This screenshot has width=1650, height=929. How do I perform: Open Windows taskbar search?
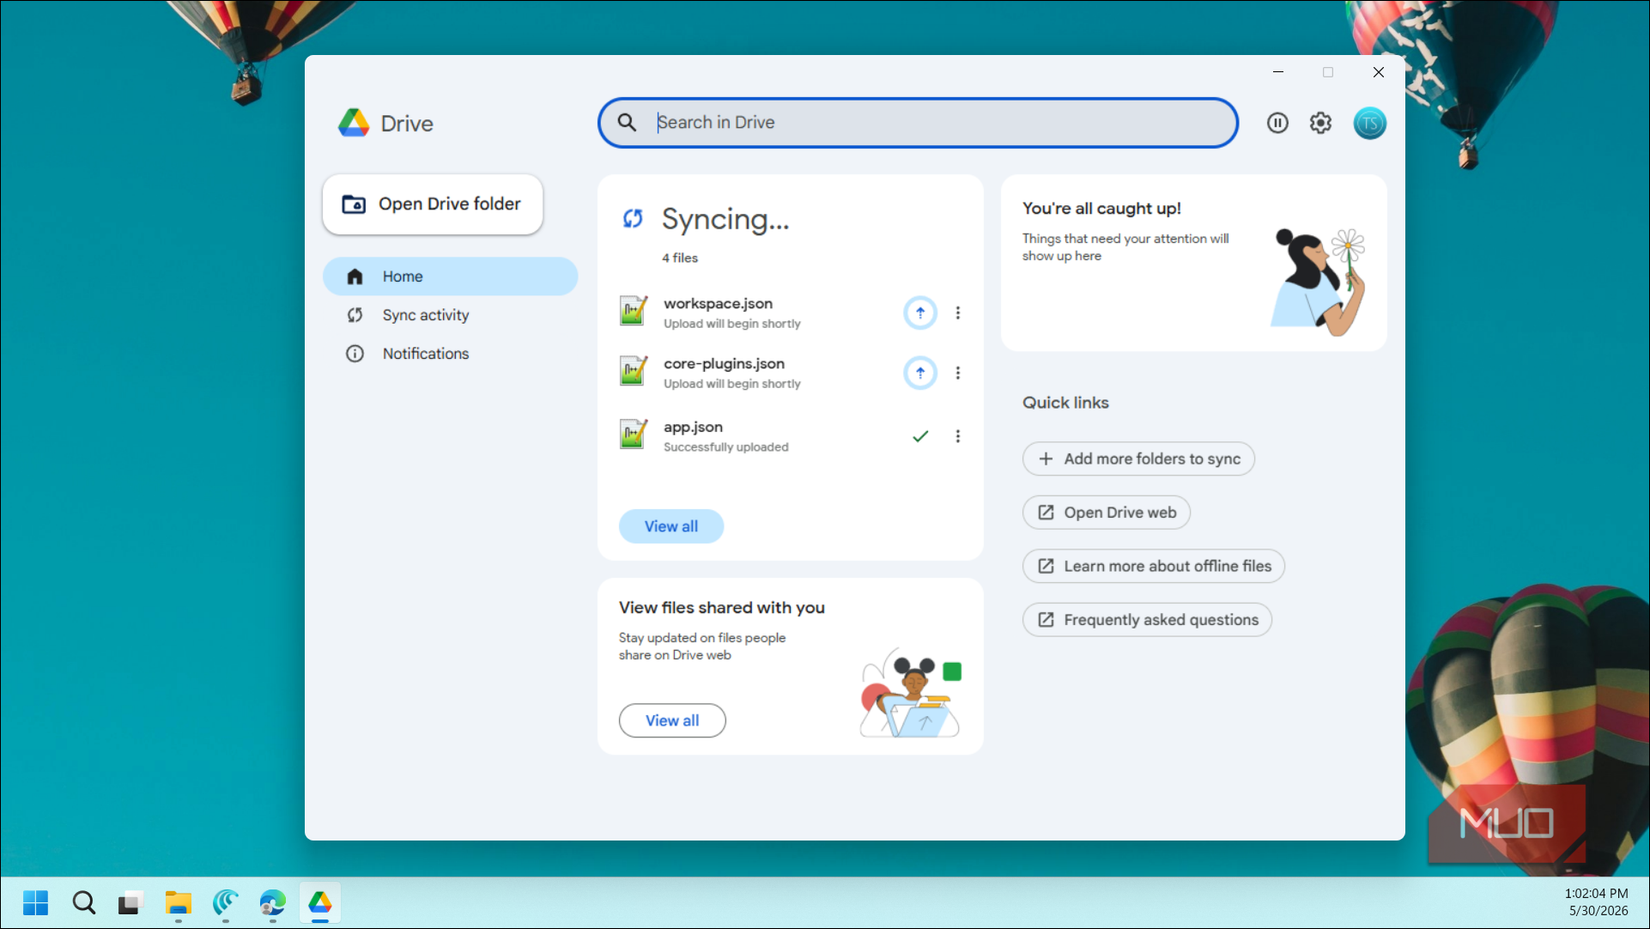point(84,903)
